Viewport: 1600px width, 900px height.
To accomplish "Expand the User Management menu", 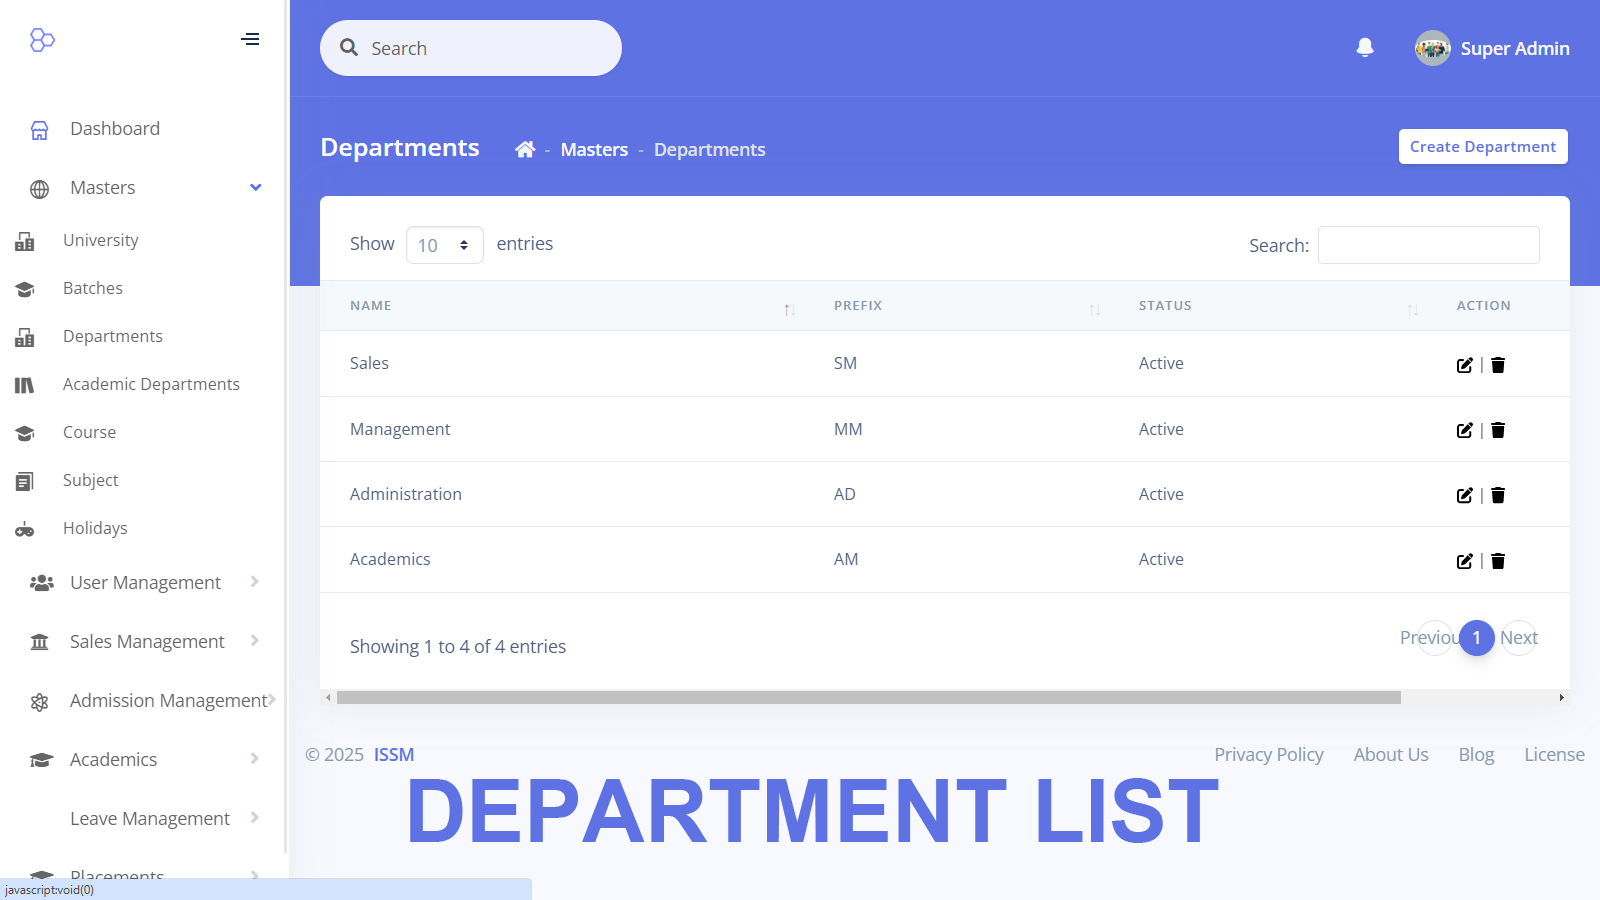I will 145,583.
